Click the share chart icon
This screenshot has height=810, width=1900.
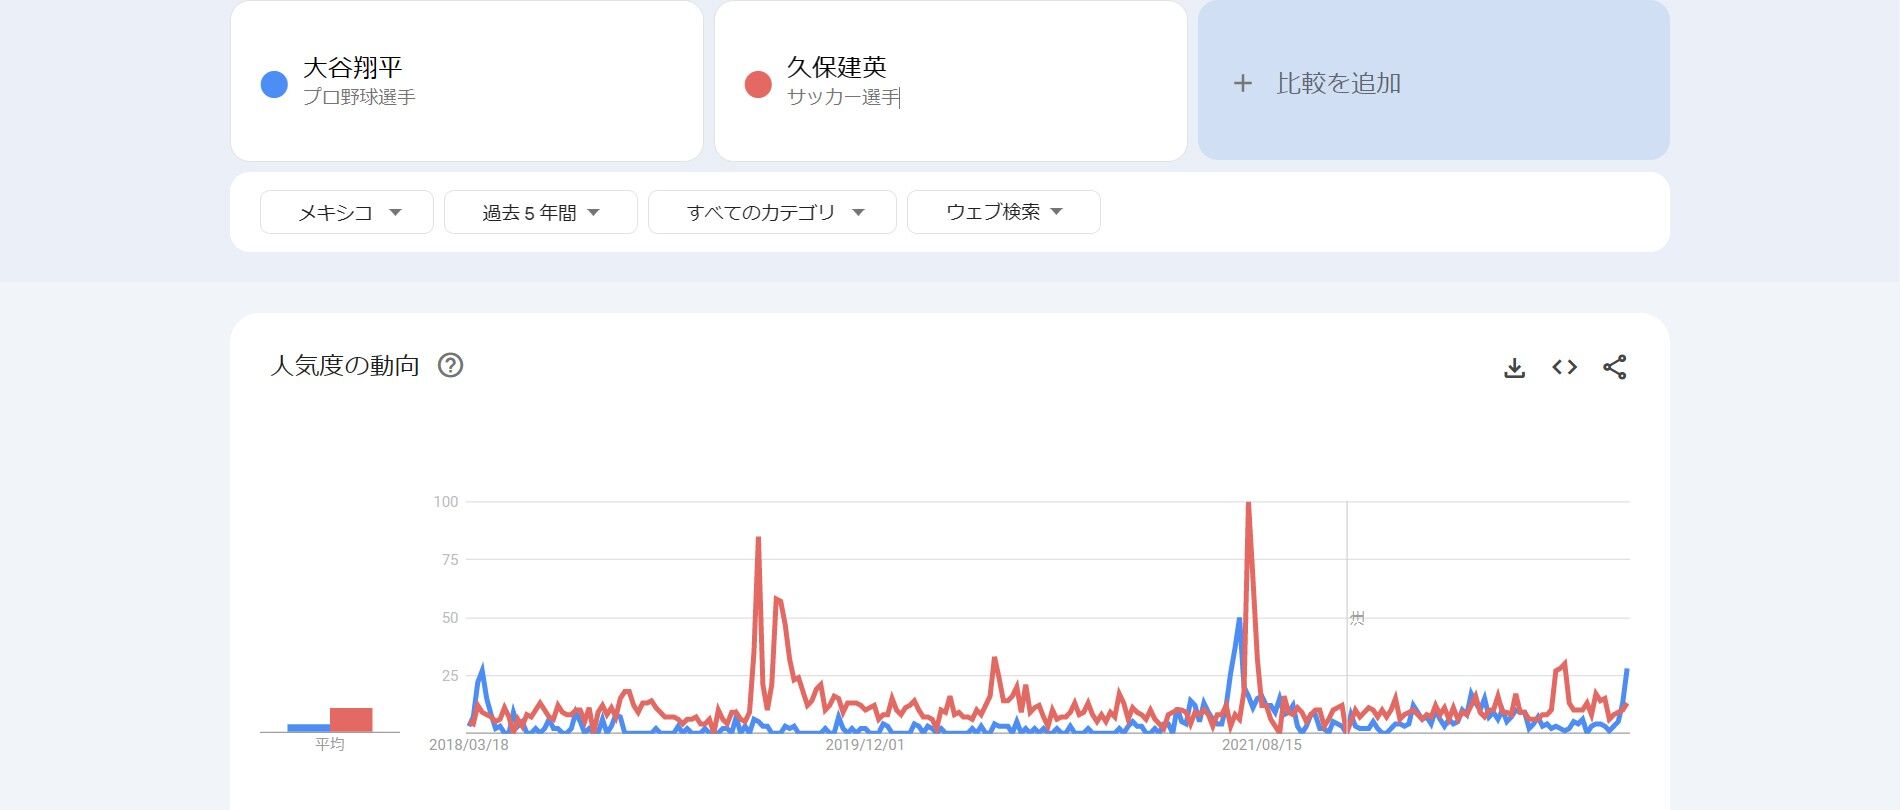1614,367
